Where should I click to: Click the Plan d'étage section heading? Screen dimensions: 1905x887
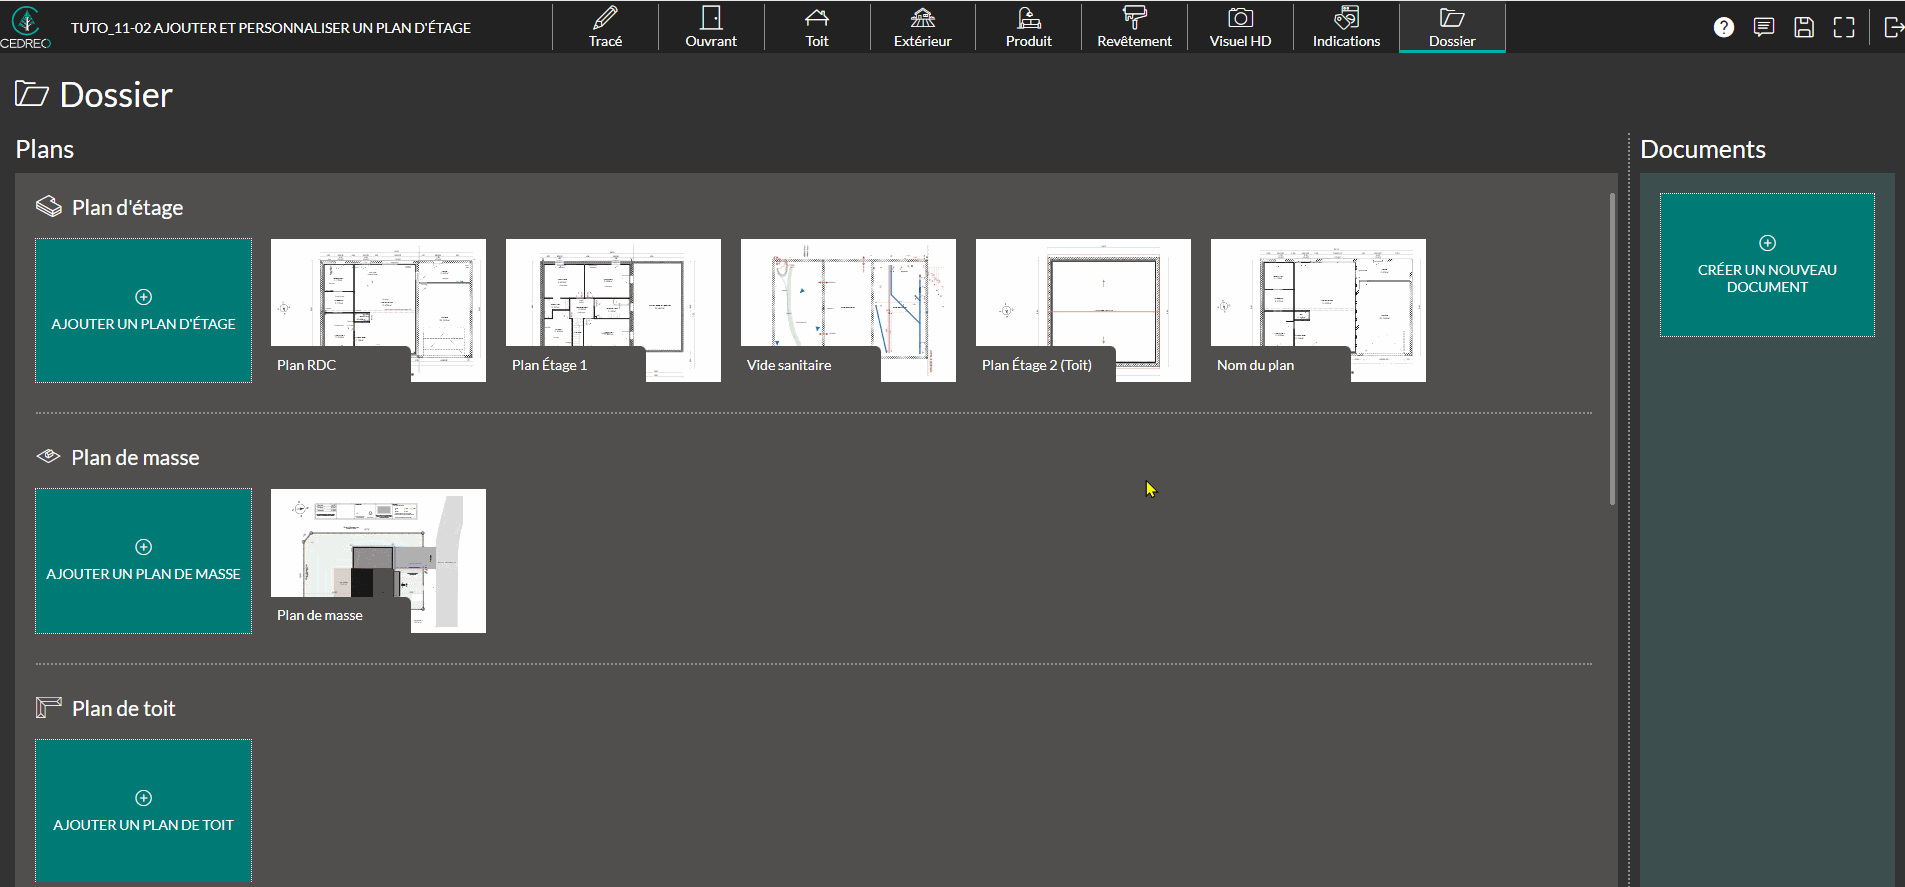pos(127,207)
